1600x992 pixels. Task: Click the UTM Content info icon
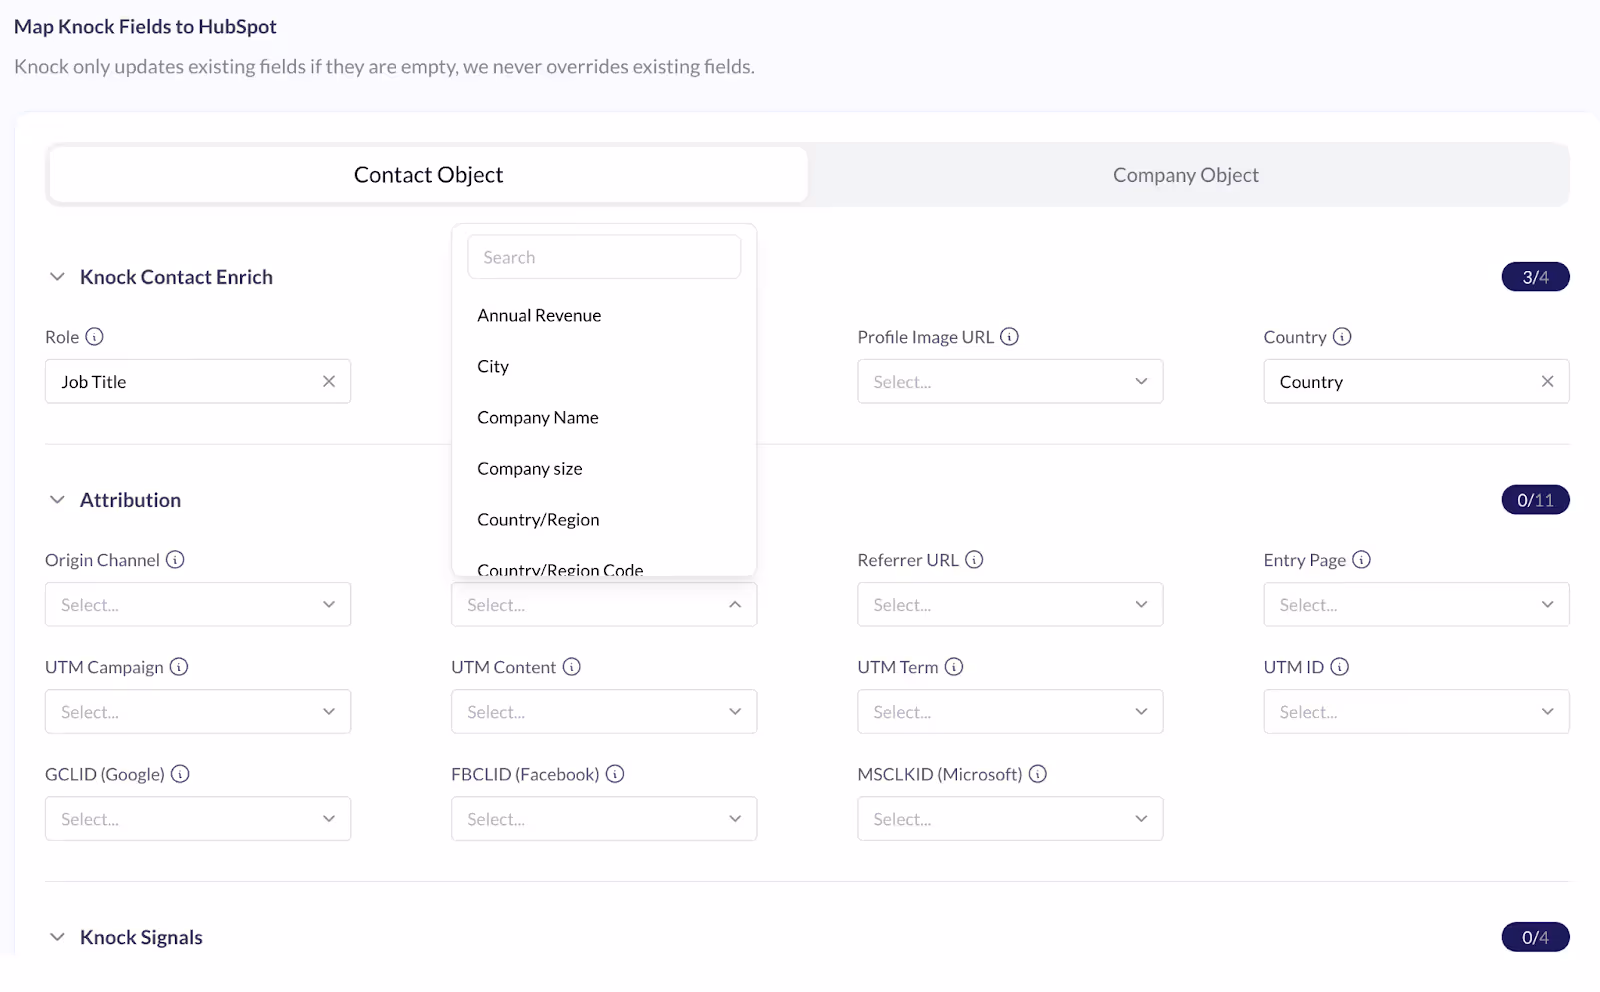point(571,667)
